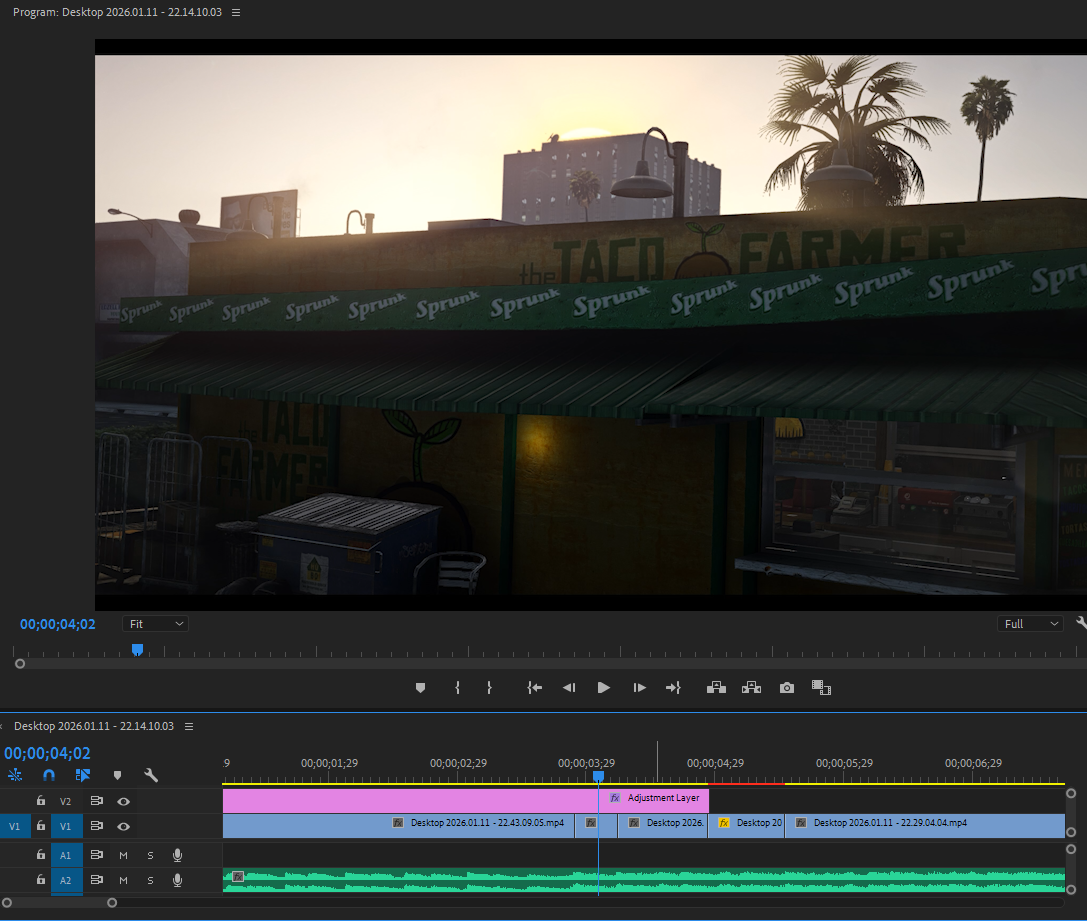The width and height of the screenshot is (1087, 921).
Task: Select clip Desktop 2026.01.11 - 22.29.04.04.mp4
Action: [925, 826]
